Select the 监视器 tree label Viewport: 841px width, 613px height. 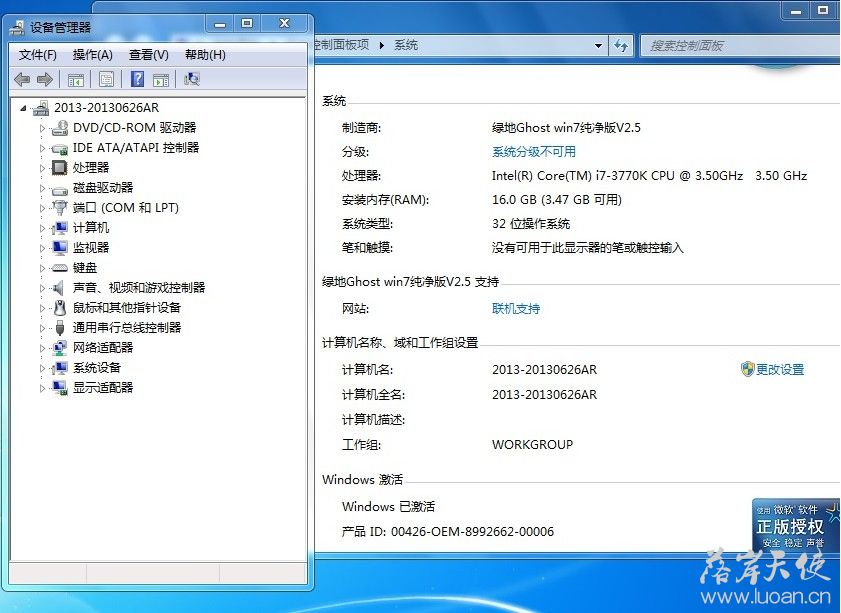pos(91,247)
